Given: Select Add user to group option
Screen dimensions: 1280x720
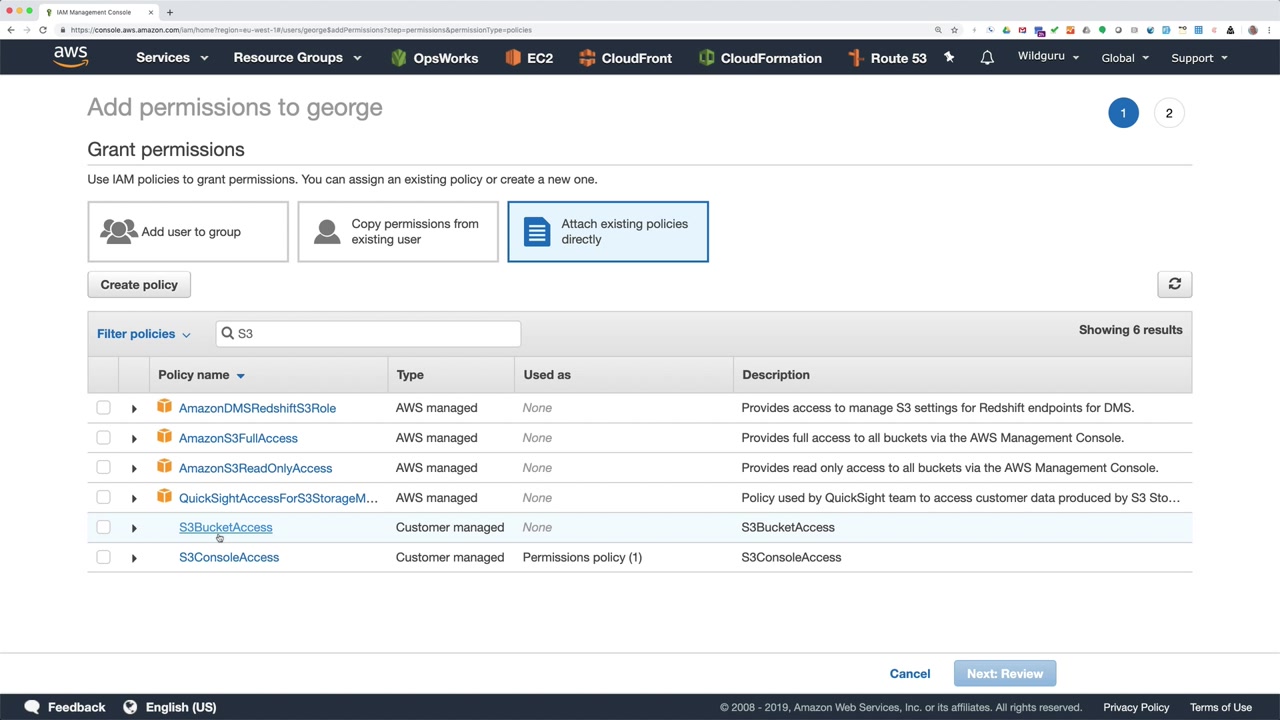Looking at the screenshot, I should pos(188,232).
